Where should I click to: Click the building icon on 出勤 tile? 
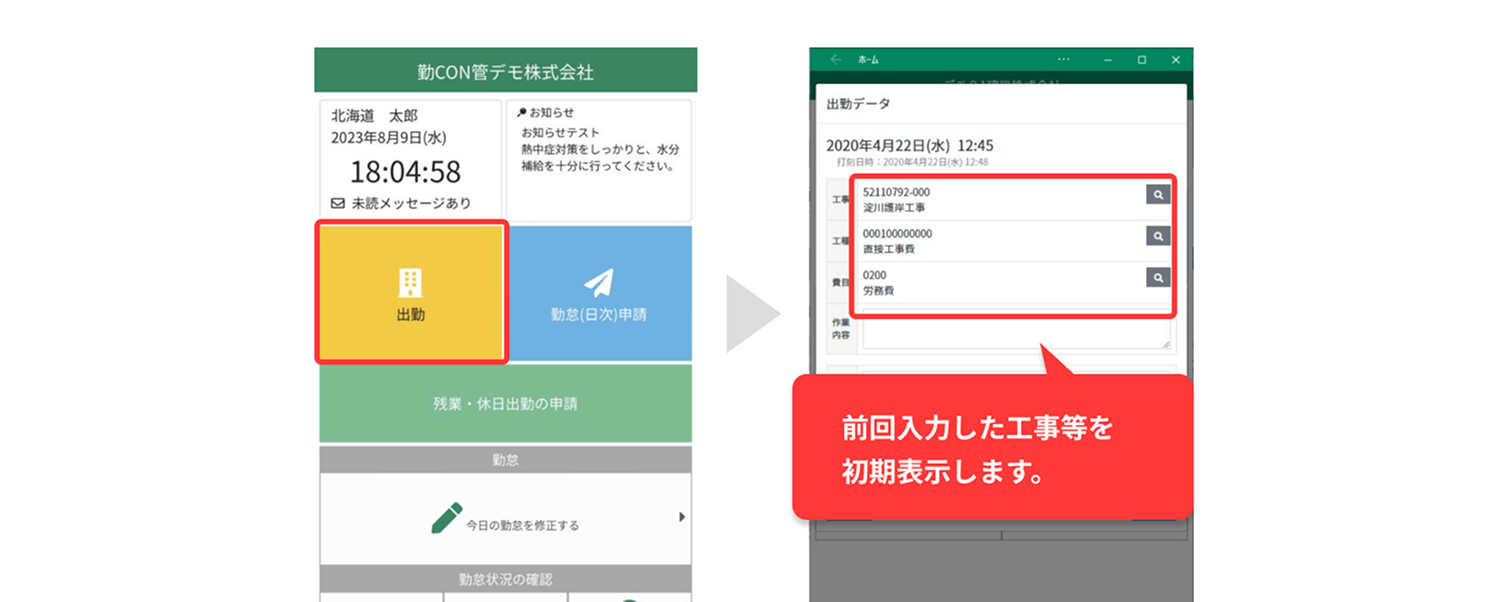(410, 283)
